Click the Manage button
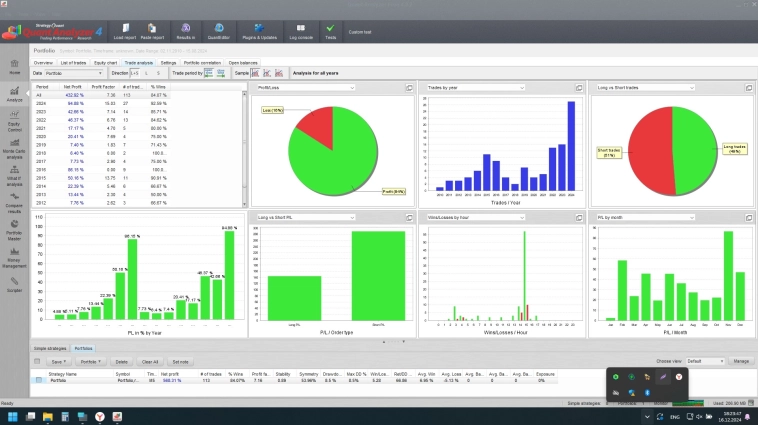 click(742, 361)
